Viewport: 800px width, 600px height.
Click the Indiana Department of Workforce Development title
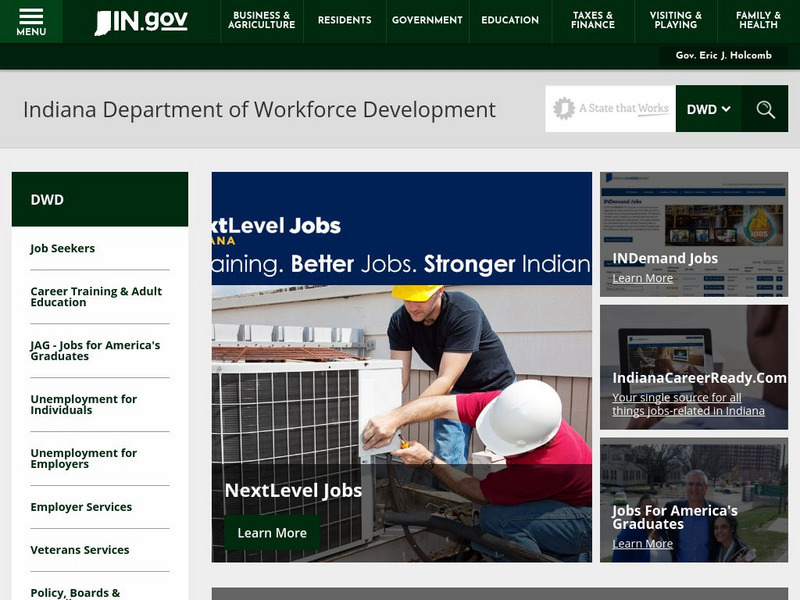click(x=259, y=110)
